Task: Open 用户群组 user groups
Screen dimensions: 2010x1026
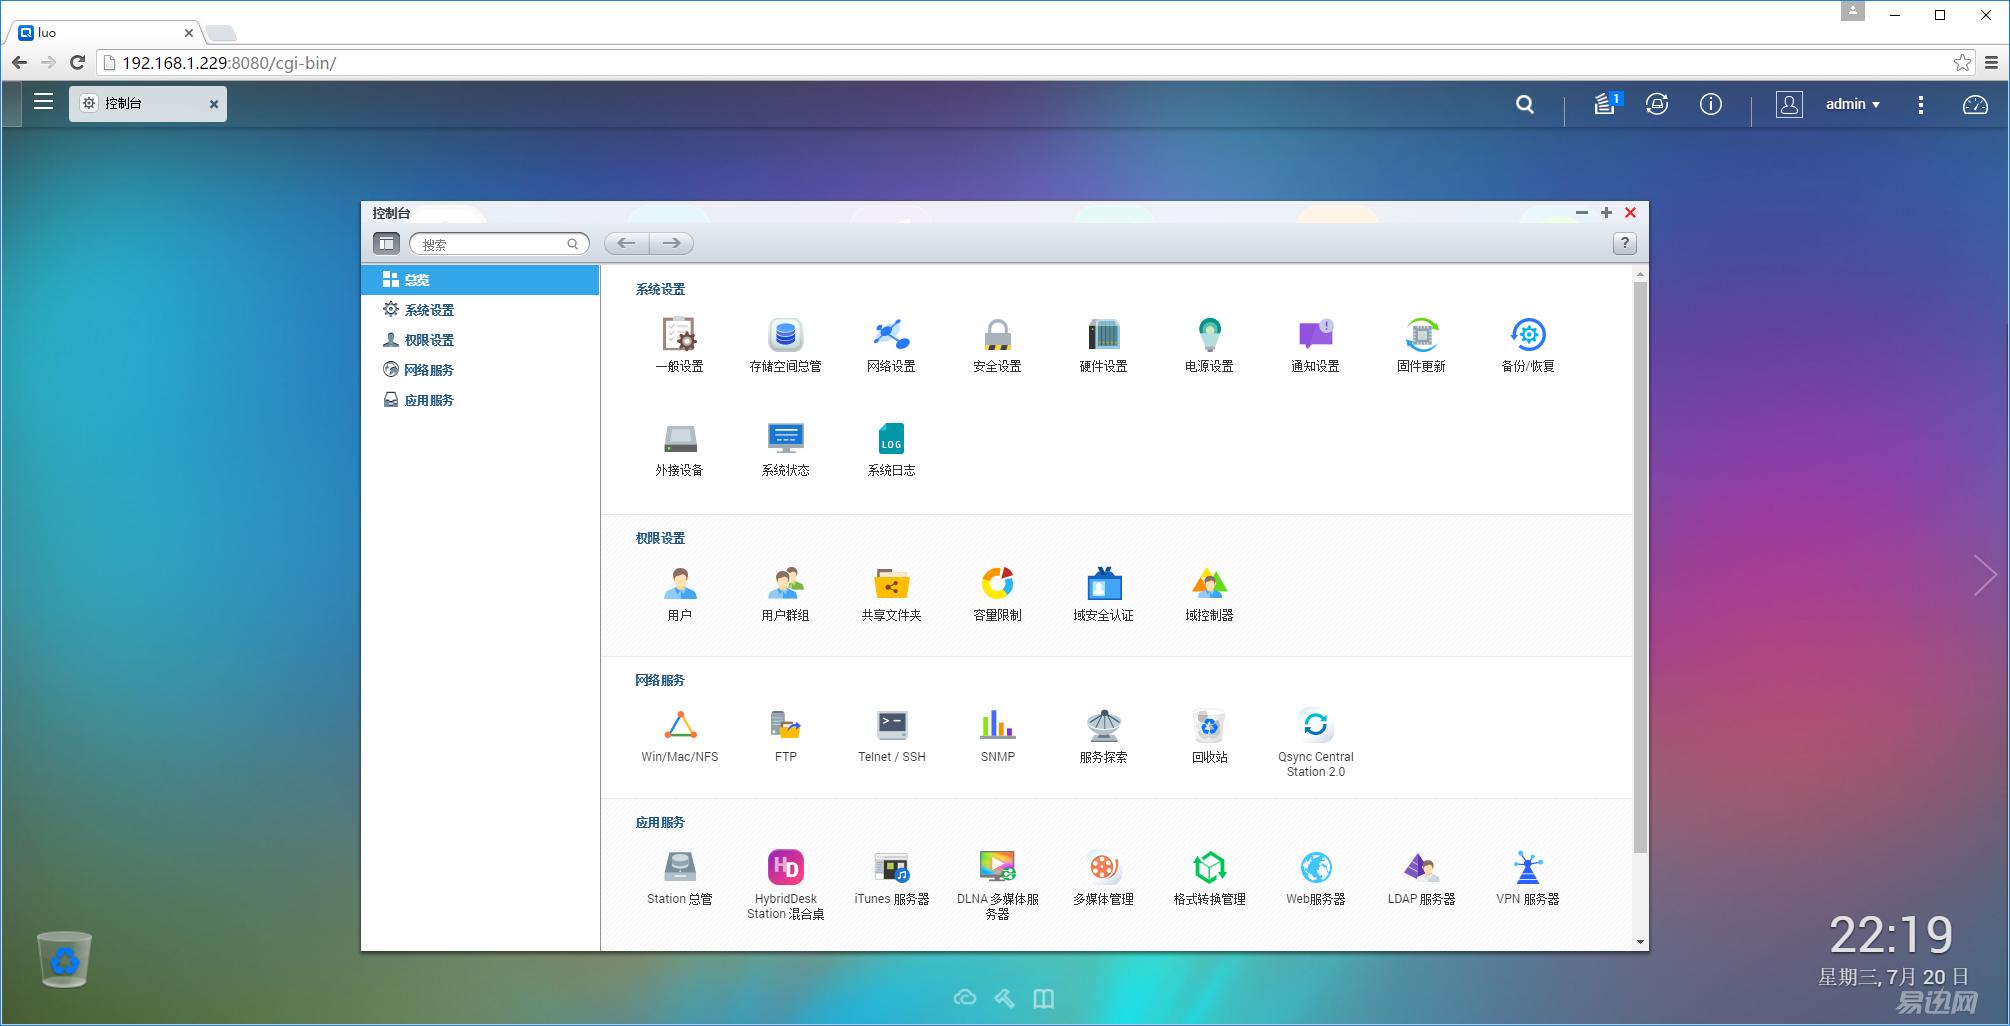Action: [786, 594]
